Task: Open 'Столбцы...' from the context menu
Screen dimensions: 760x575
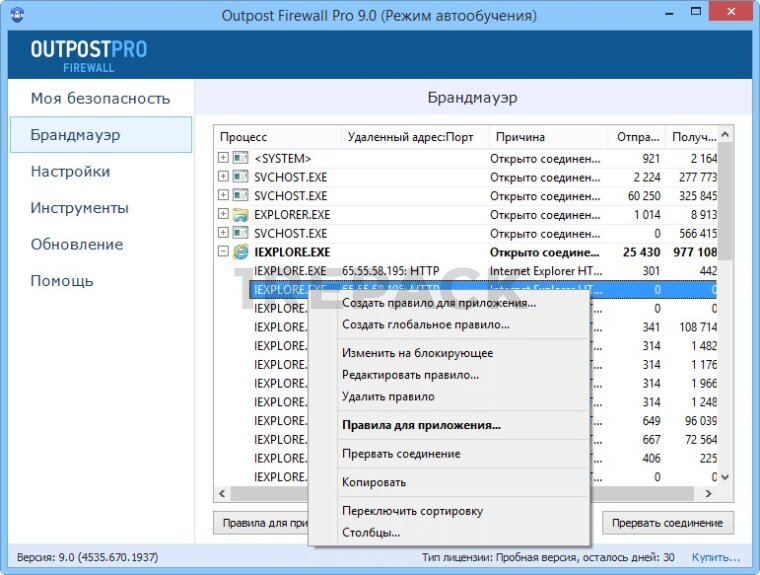Action: (371, 533)
